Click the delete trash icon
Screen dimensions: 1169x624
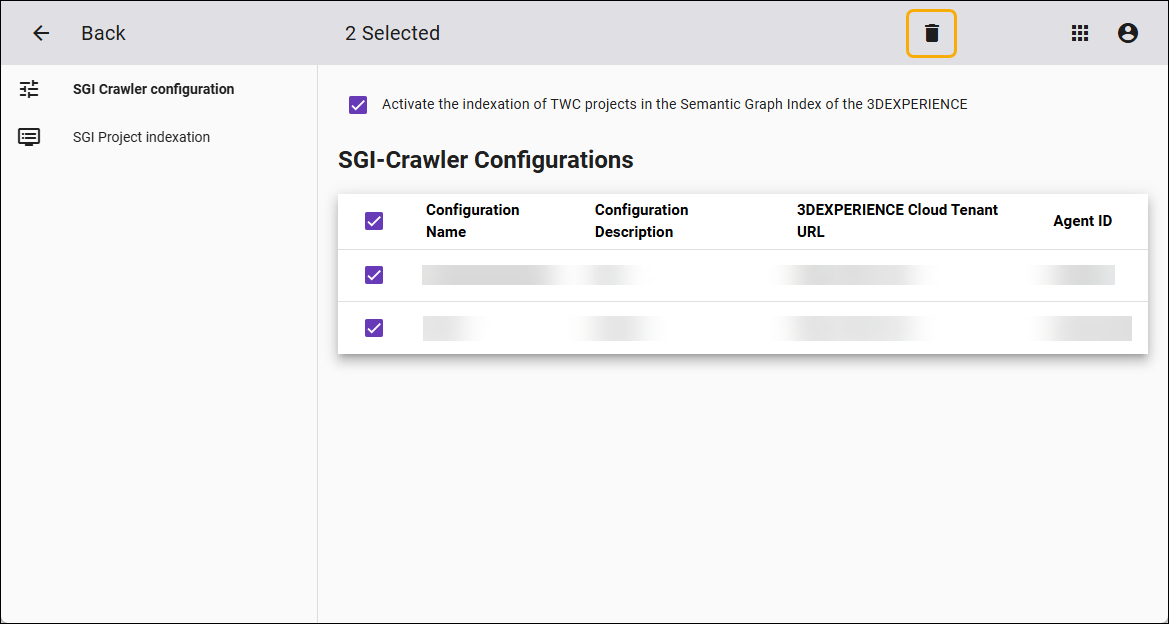click(x=932, y=33)
